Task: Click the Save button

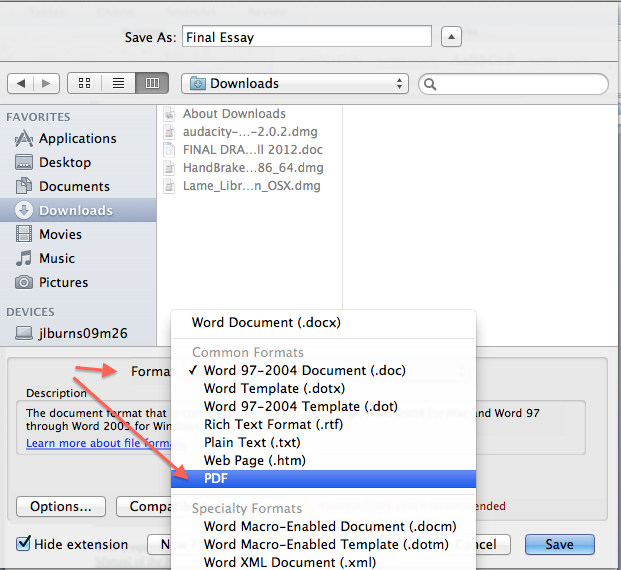Action: point(559,544)
